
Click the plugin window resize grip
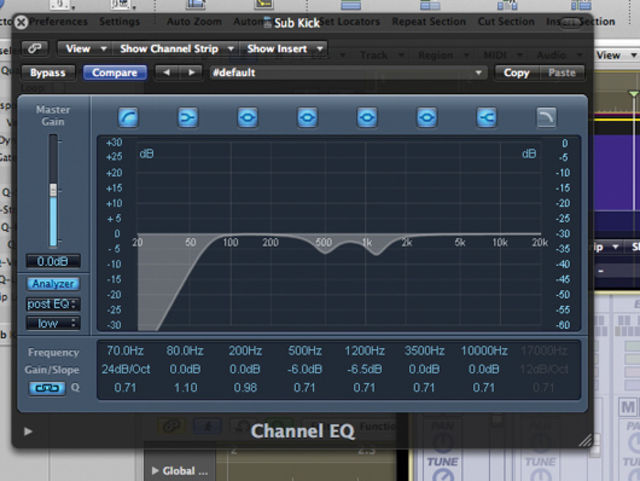[586, 440]
